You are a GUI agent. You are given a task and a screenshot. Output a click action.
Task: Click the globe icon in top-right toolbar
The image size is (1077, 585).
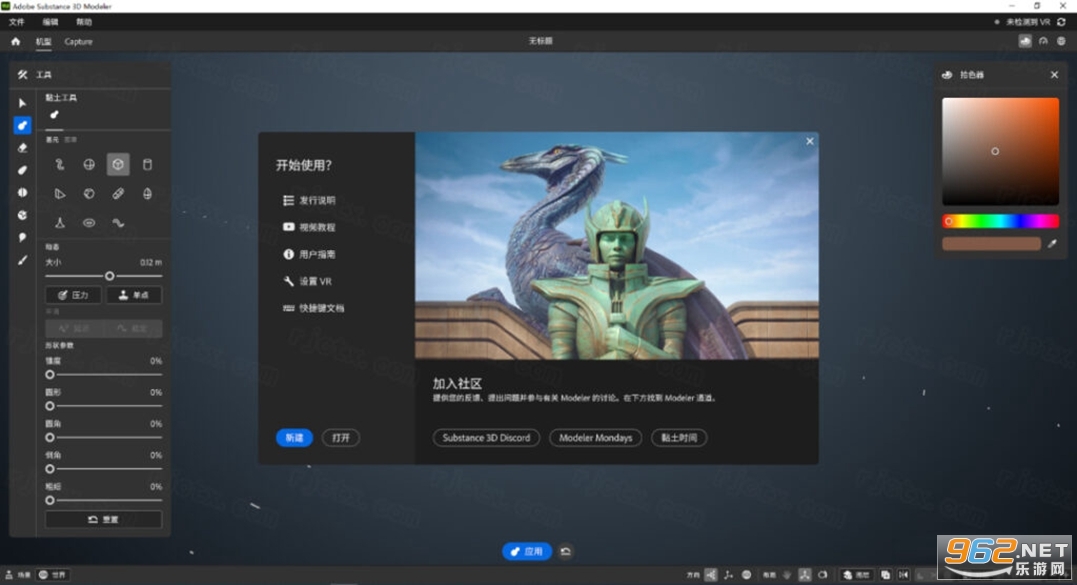click(x=1061, y=41)
